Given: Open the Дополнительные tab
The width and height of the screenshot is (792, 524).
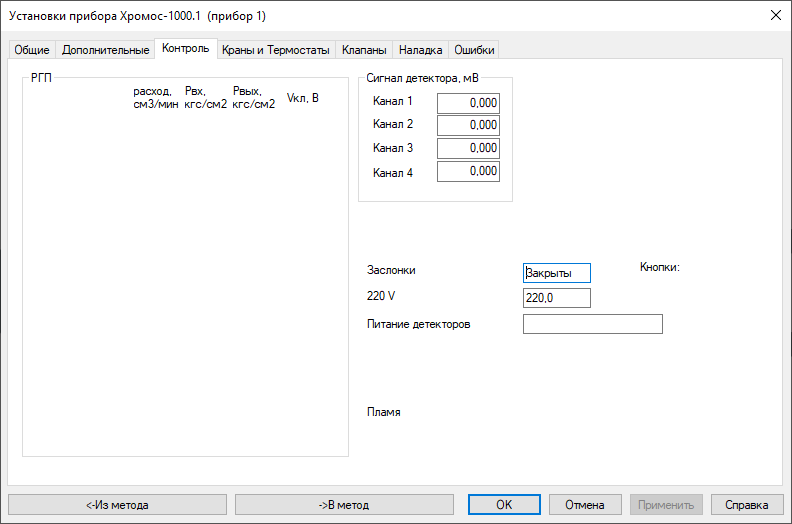Looking at the screenshot, I should 105,50.
